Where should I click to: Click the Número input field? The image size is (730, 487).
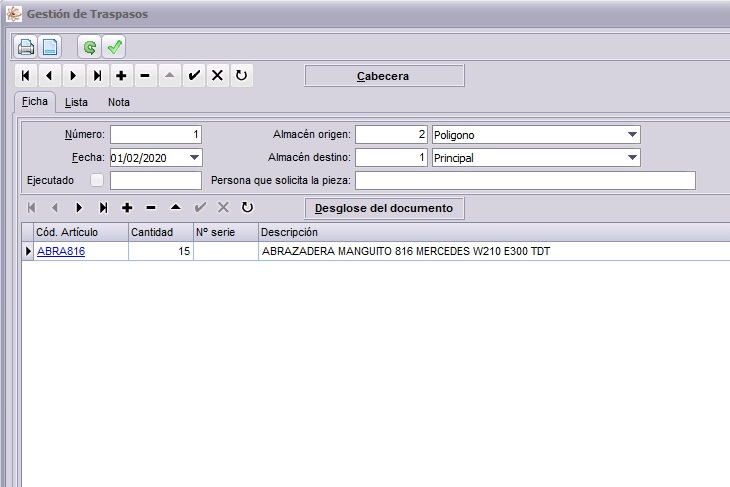pos(156,135)
